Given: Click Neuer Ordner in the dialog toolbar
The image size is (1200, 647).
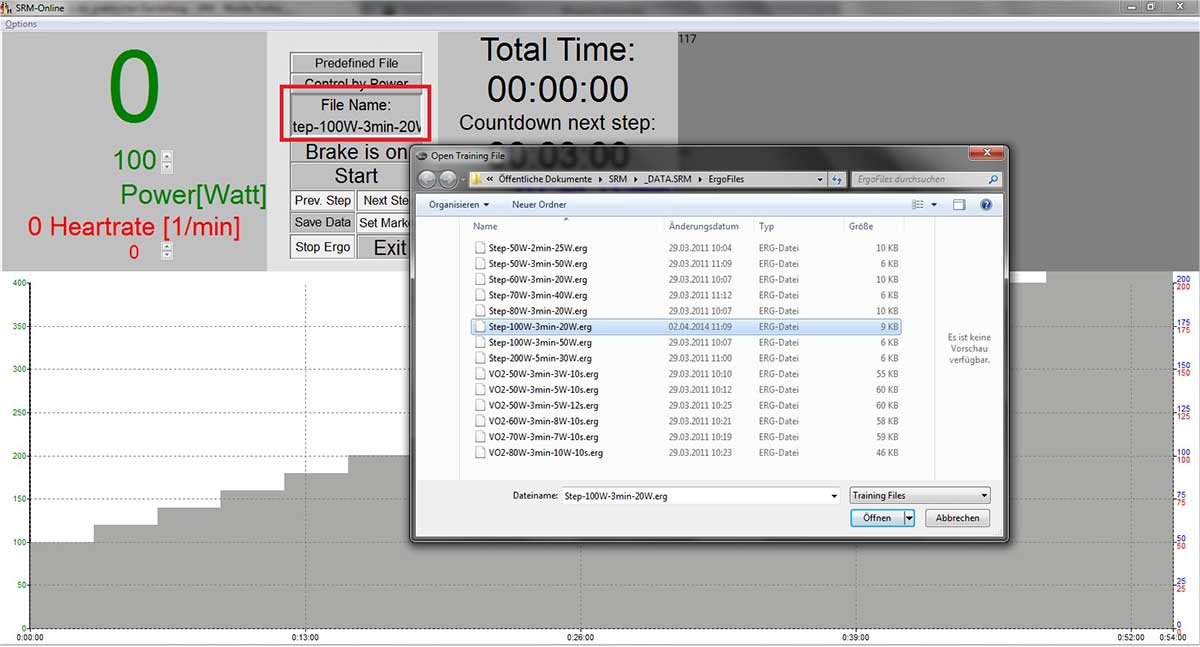Looking at the screenshot, I should tap(539, 205).
